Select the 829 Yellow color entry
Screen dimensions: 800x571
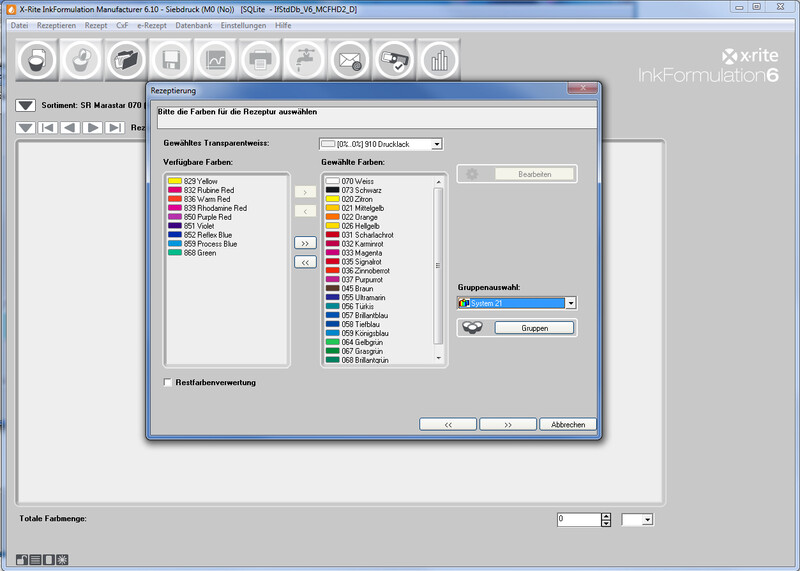click(x=200, y=181)
